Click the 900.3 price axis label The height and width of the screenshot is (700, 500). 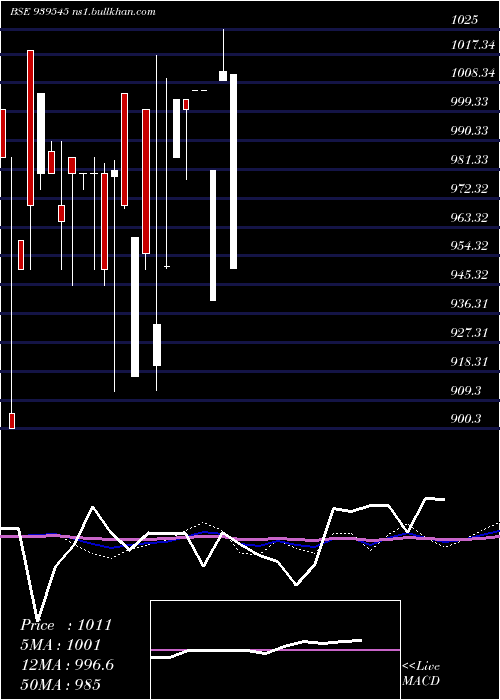click(466, 419)
